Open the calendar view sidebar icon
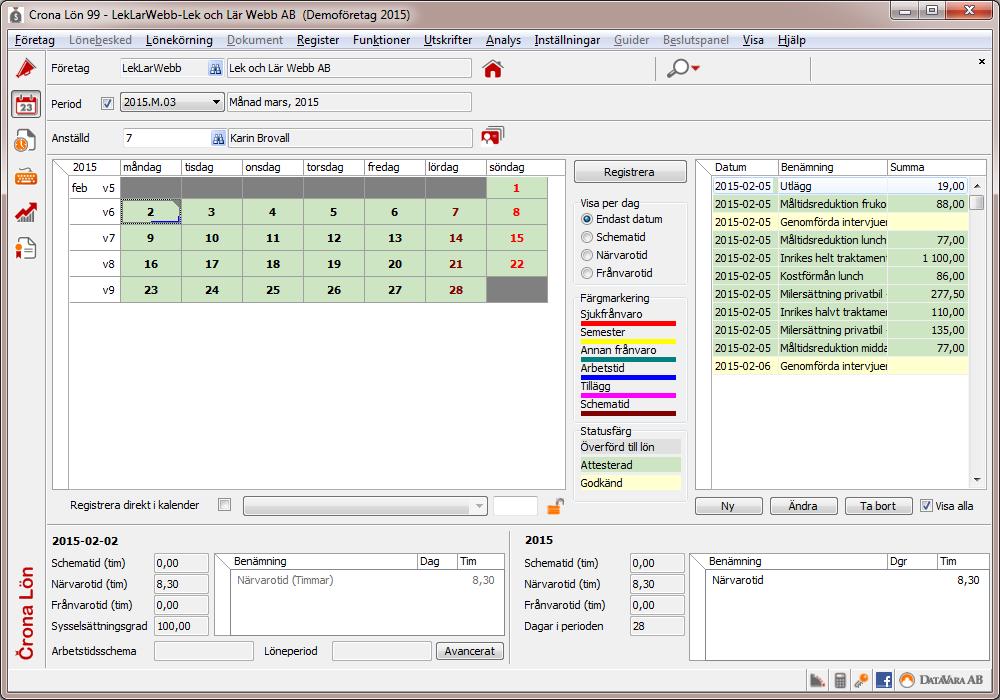The width and height of the screenshot is (1000, 700). point(26,105)
